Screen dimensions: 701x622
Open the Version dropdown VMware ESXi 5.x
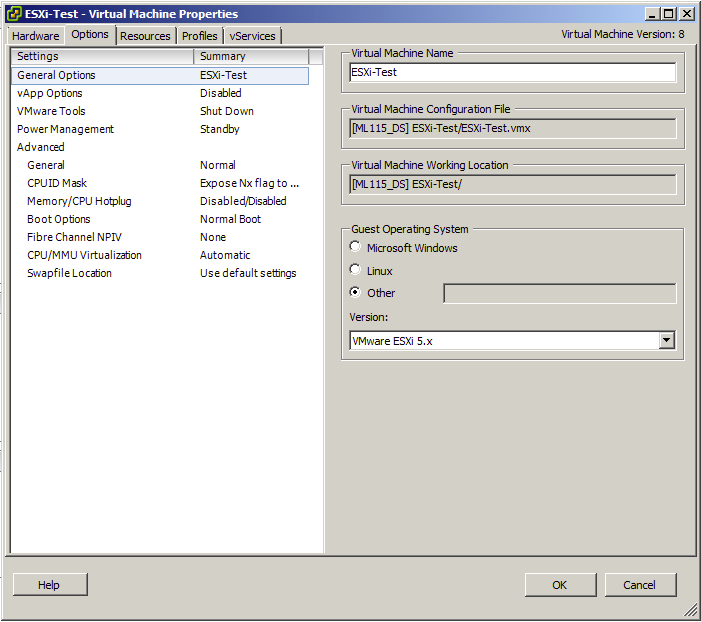pyautogui.click(x=512, y=341)
